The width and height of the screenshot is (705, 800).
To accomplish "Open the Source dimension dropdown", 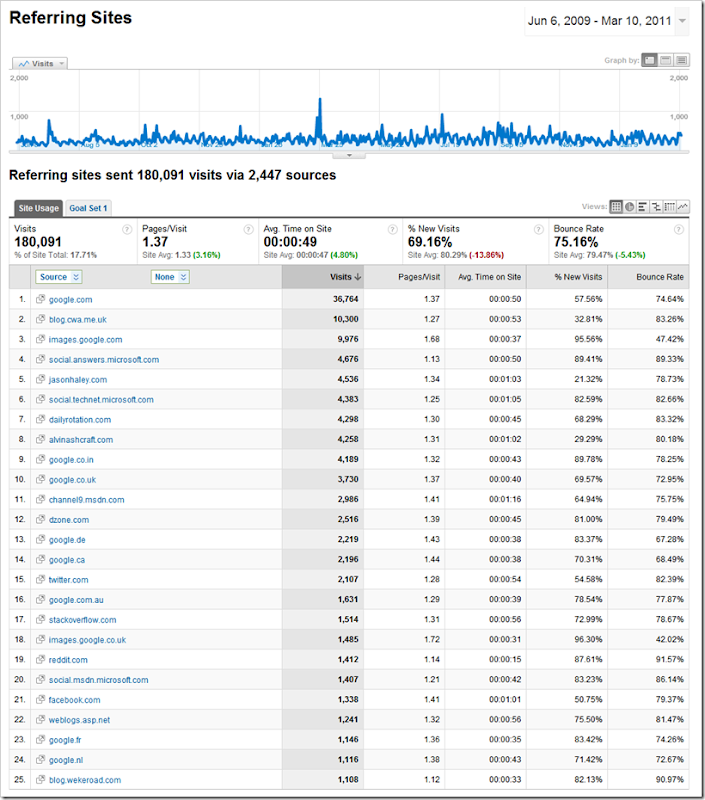I will tap(59, 277).
